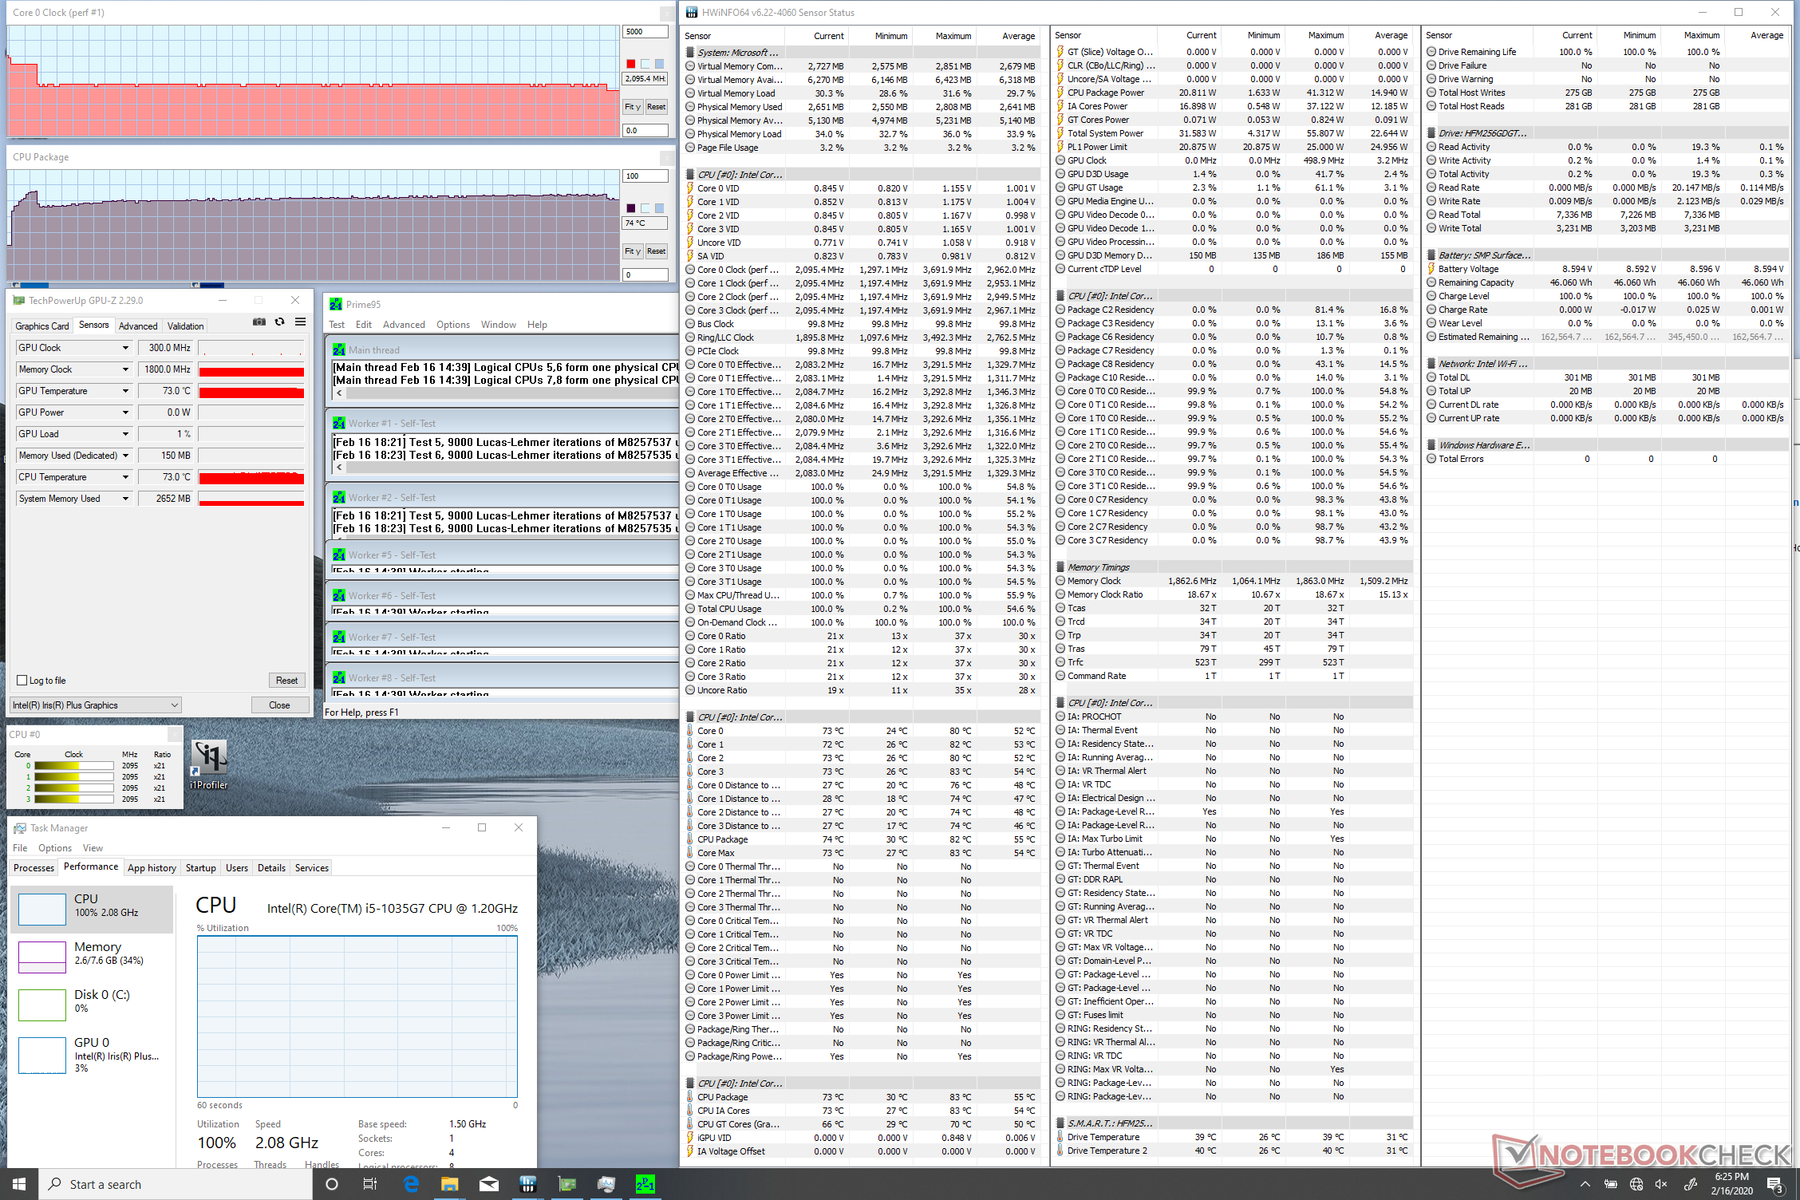Click the GPU-Z Reset button
Screen dimensions: 1800x1200
[287, 680]
